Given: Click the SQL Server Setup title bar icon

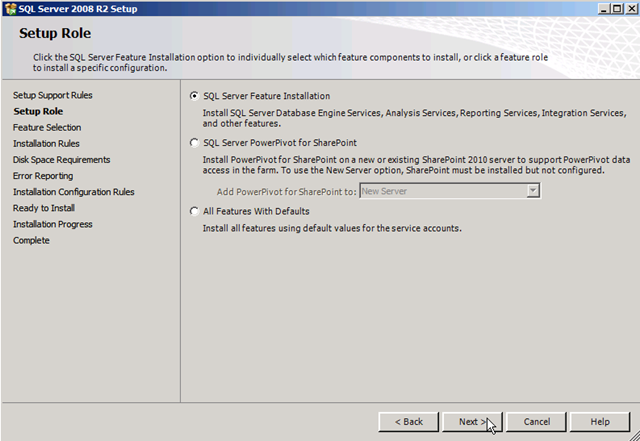Looking at the screenshot, I should (10, 8).
